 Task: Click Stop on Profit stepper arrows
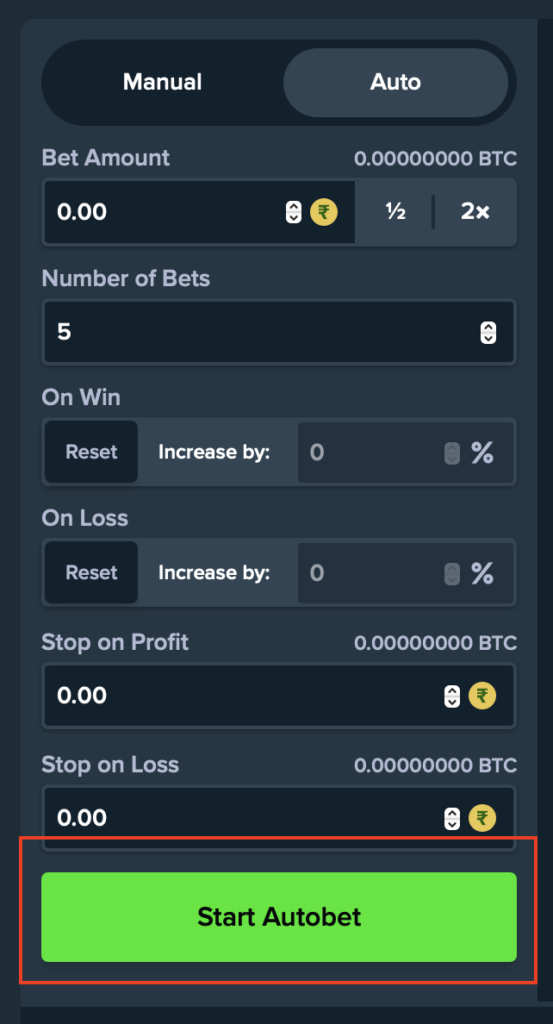(x=452, y=696)
